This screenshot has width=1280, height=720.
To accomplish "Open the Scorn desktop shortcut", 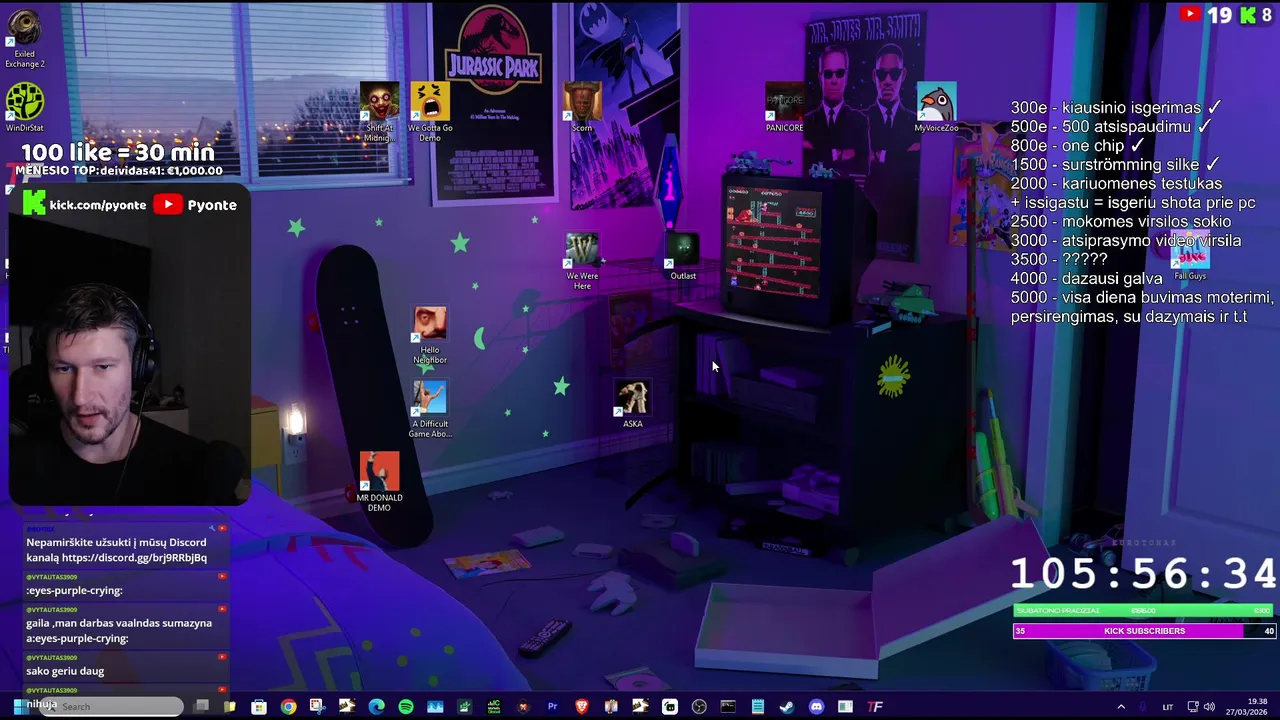I will 582,107.
